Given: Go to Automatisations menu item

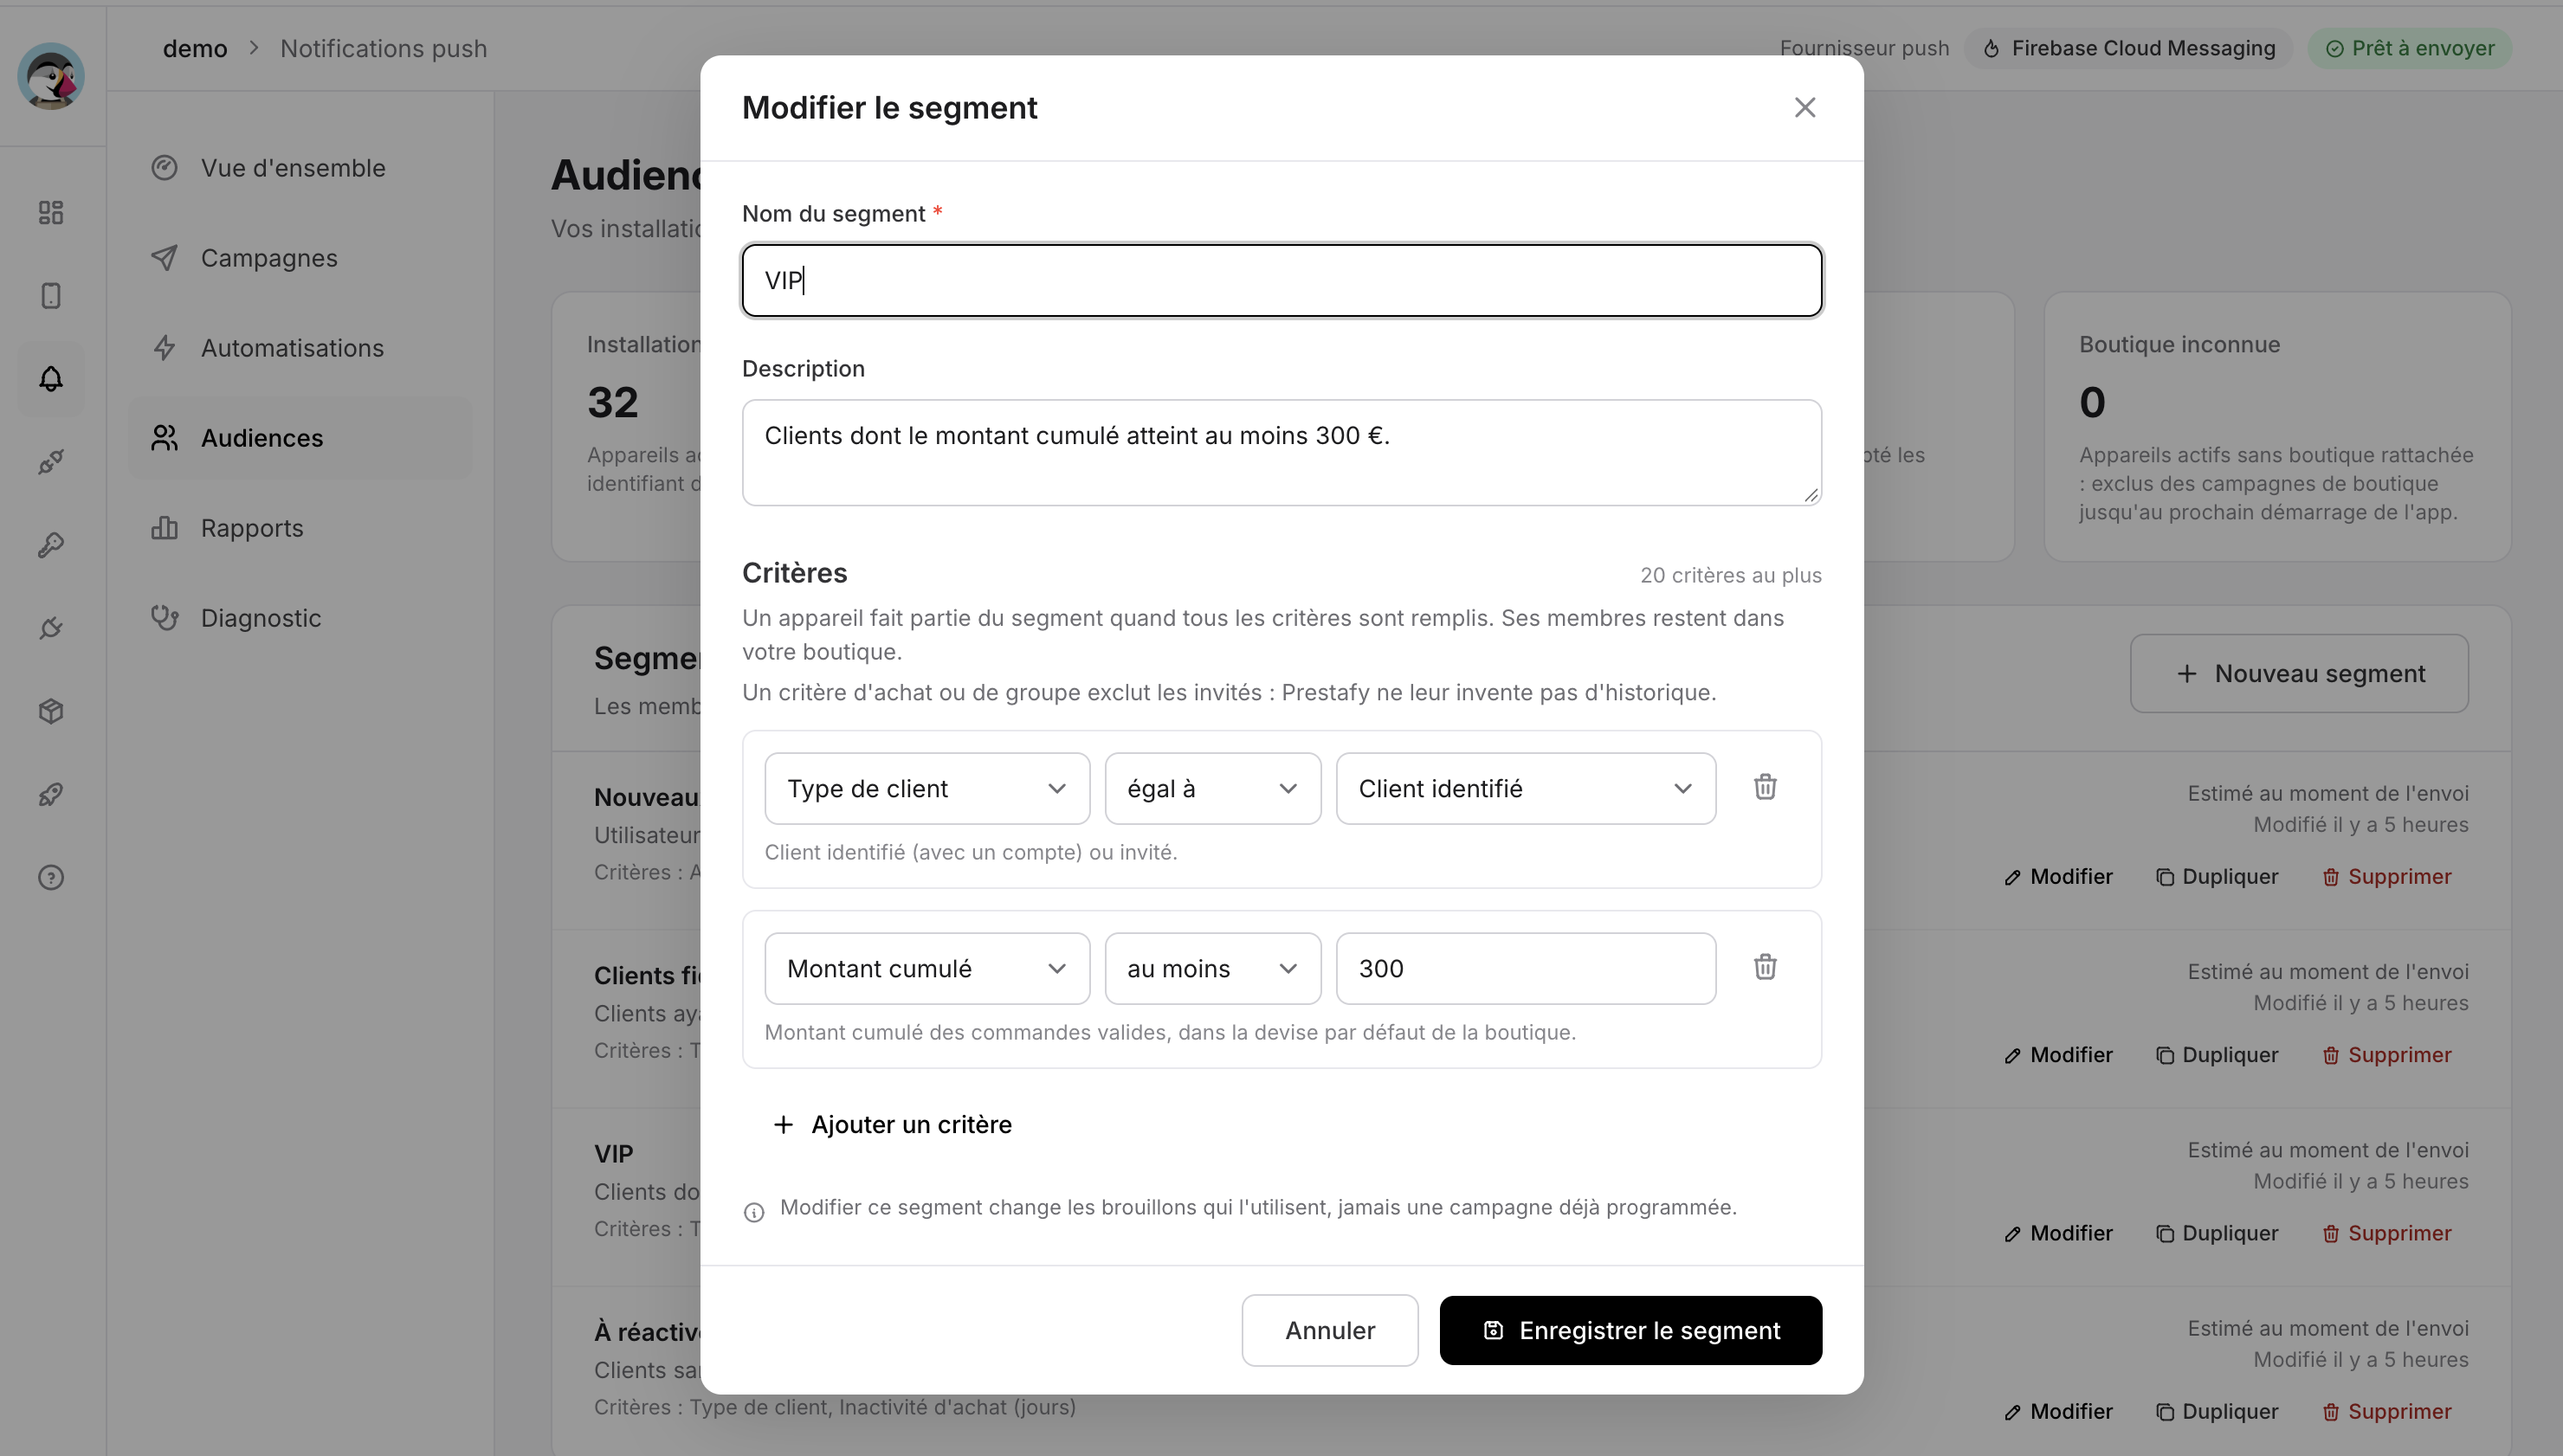Looking at the screenshot, I should coord(300,347).
